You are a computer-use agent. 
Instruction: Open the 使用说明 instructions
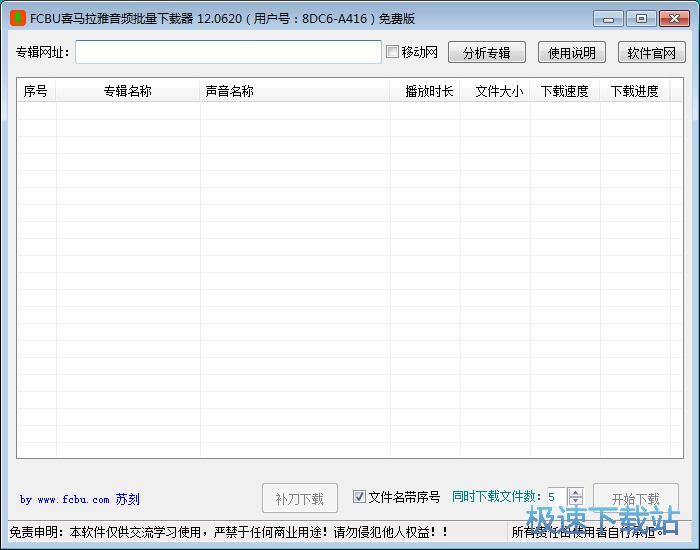[x=571, y=53]
